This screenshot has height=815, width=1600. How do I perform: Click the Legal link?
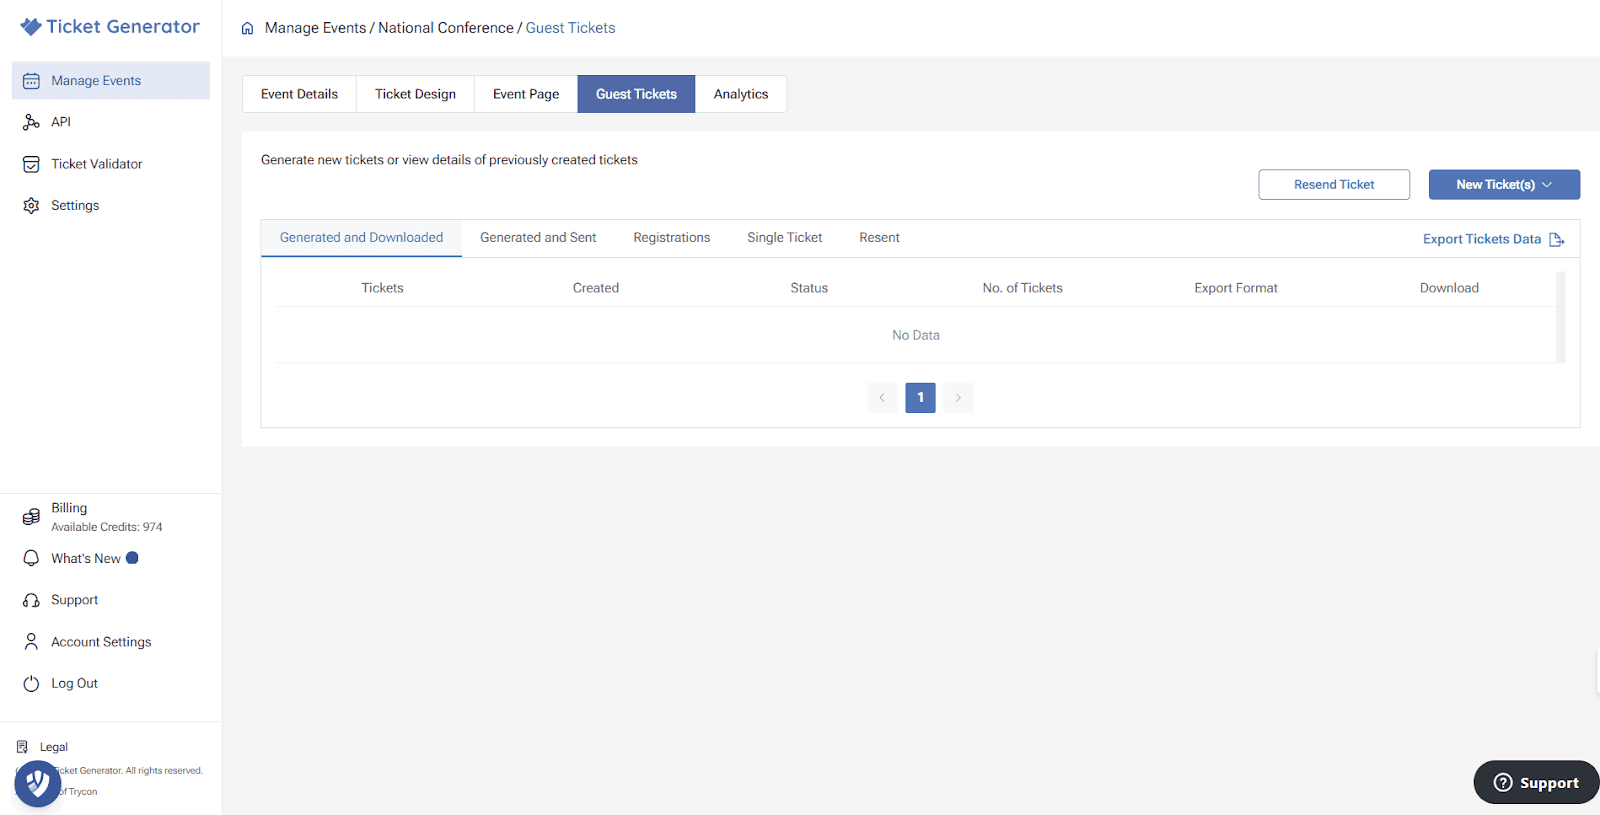coord(54,747)
